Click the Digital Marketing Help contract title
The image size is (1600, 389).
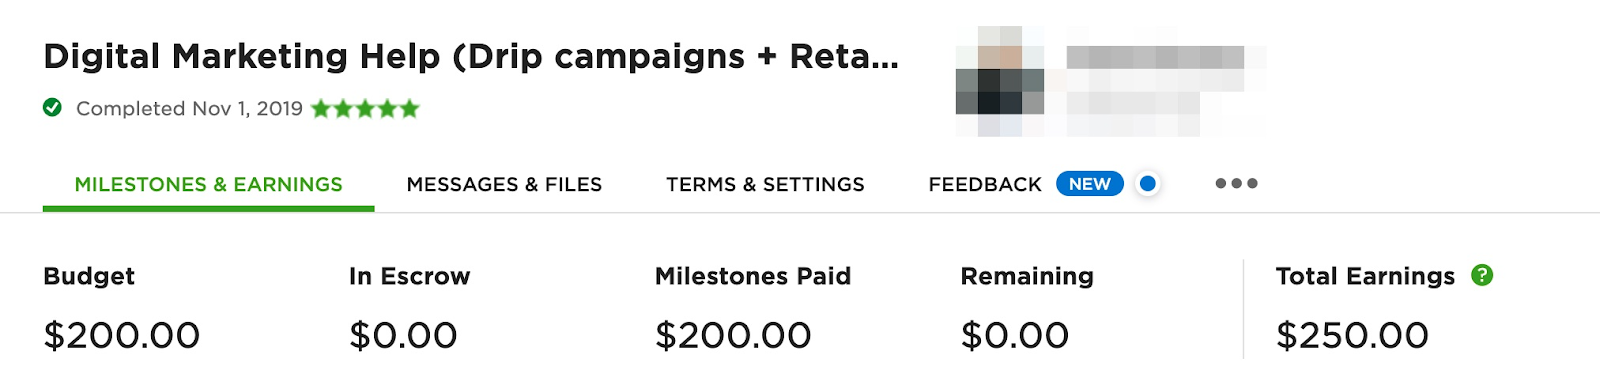471,56
